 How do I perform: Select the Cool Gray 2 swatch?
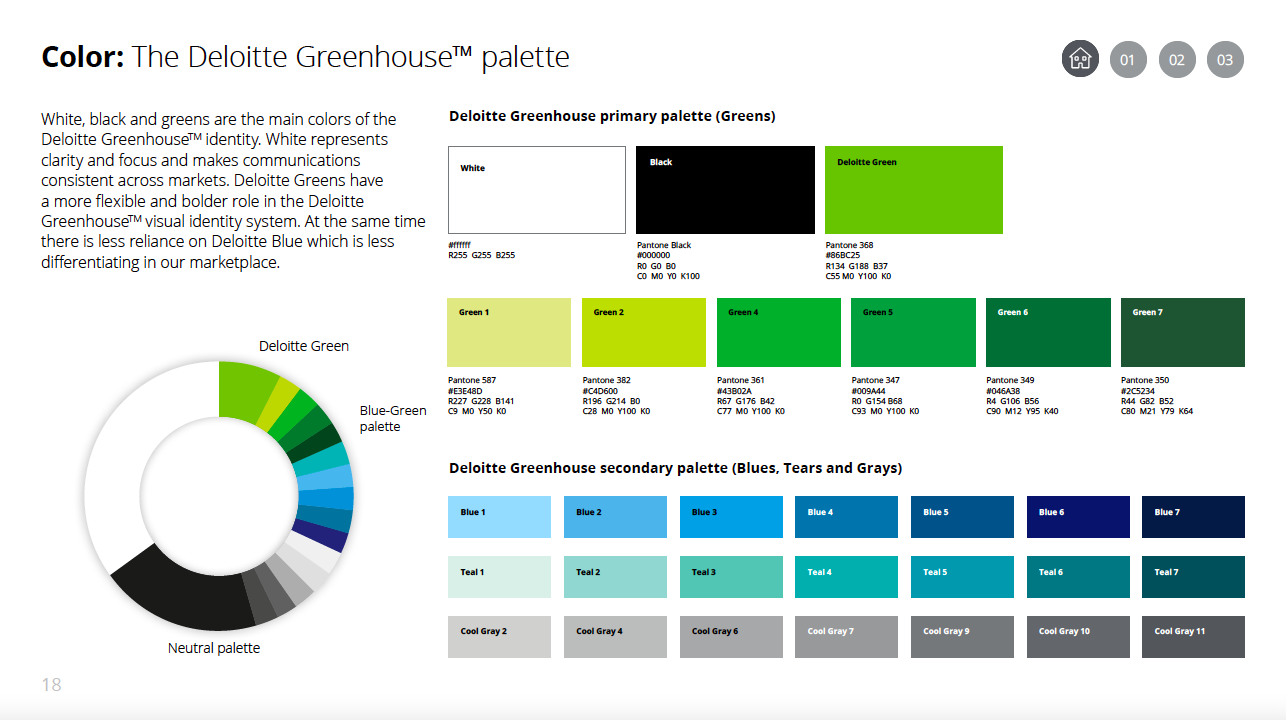point(499,637)
